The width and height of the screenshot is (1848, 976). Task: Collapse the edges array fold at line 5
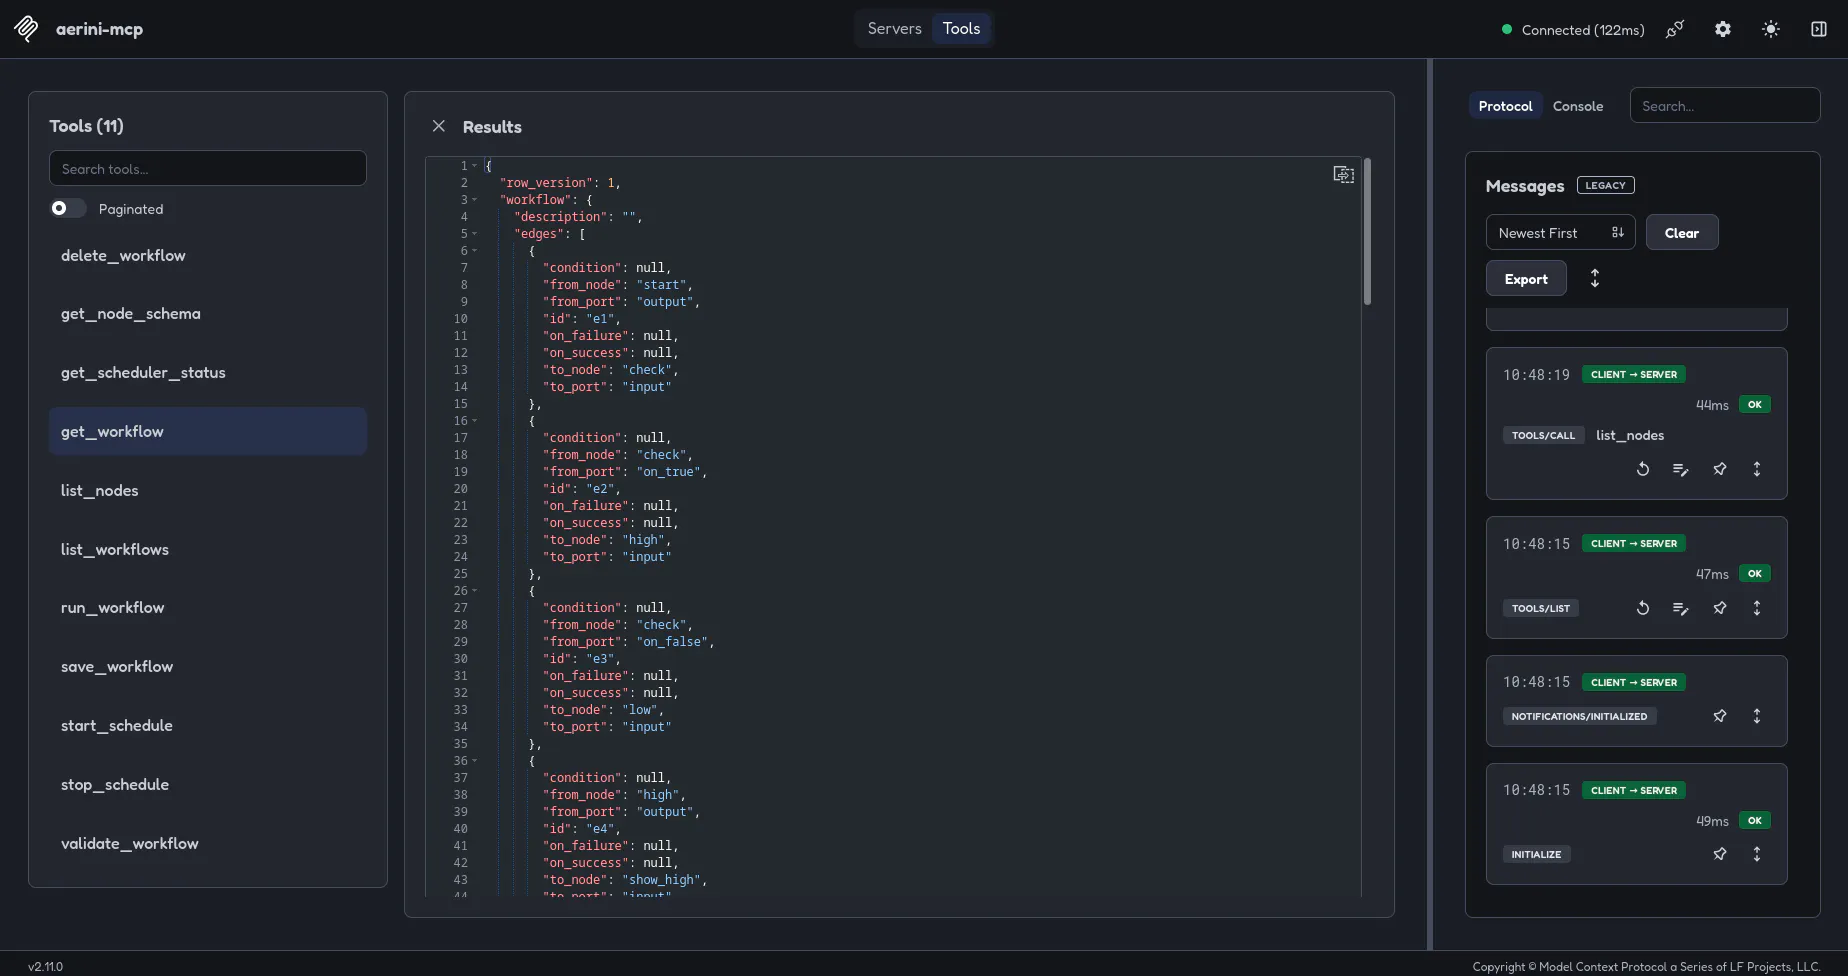(474, 234)
